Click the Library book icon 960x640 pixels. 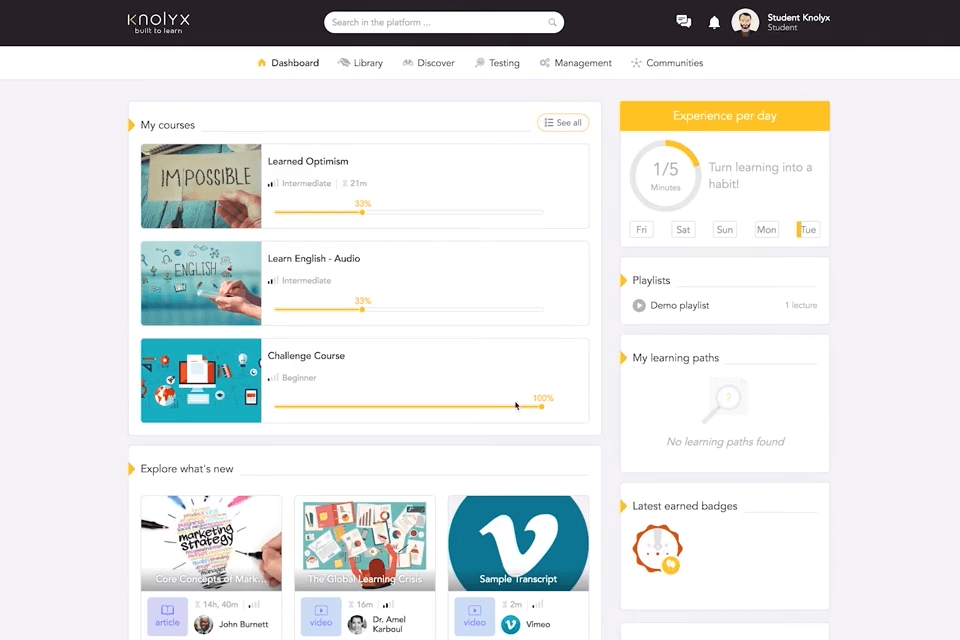344,62
